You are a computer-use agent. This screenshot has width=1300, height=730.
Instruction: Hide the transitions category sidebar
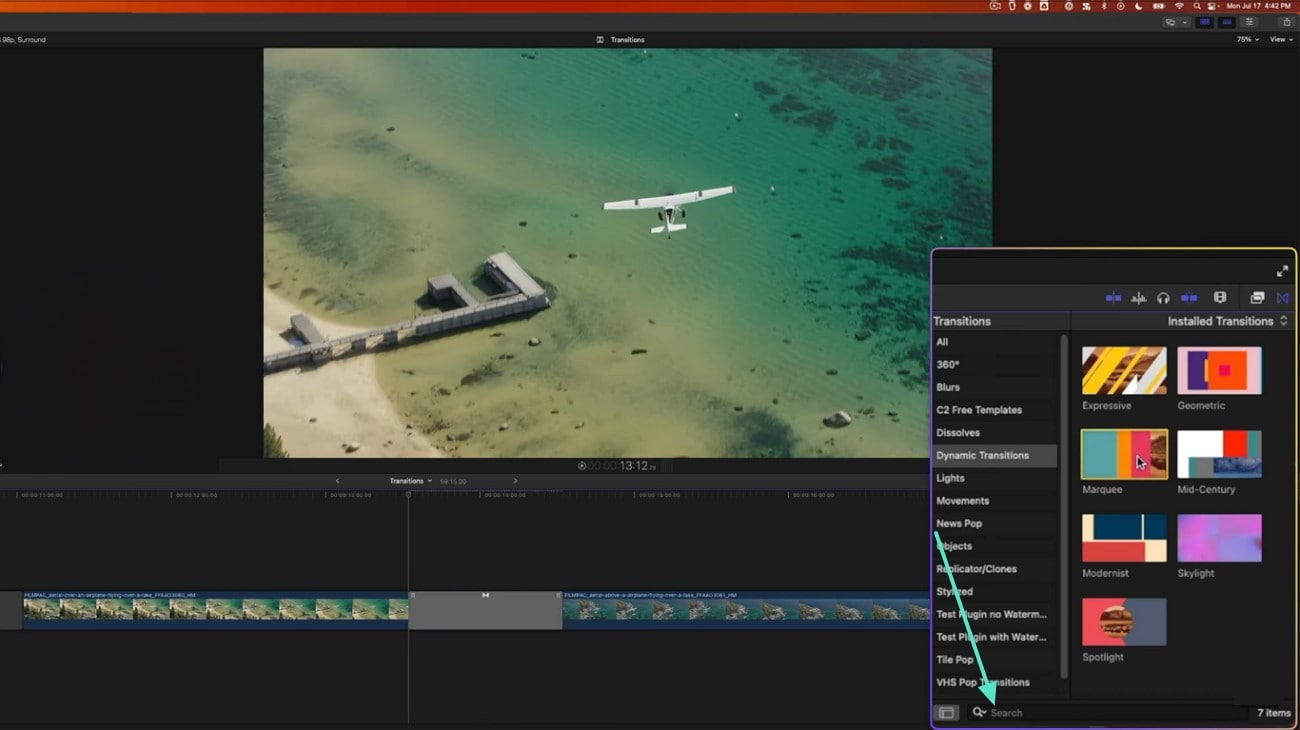946,713
